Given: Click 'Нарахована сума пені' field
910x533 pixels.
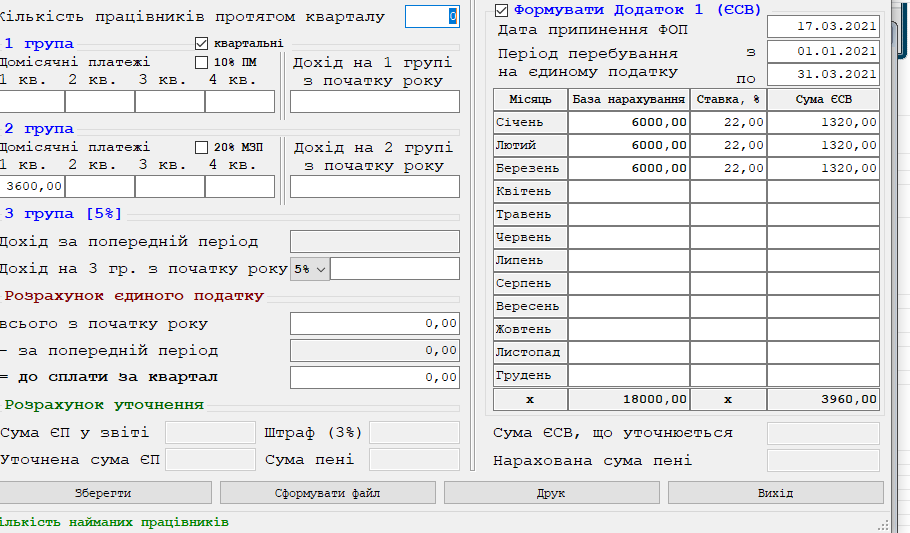Looking at the screenshot, I should pos(824,460).
